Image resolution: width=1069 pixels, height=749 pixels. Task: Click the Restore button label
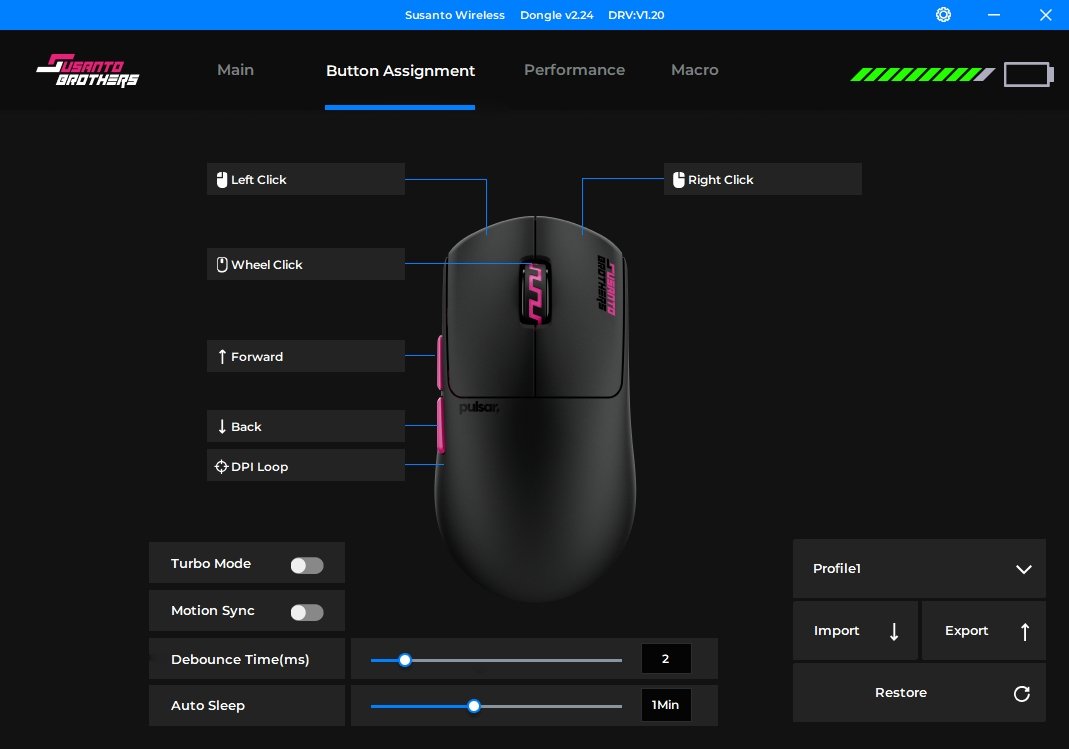[901, 692]
